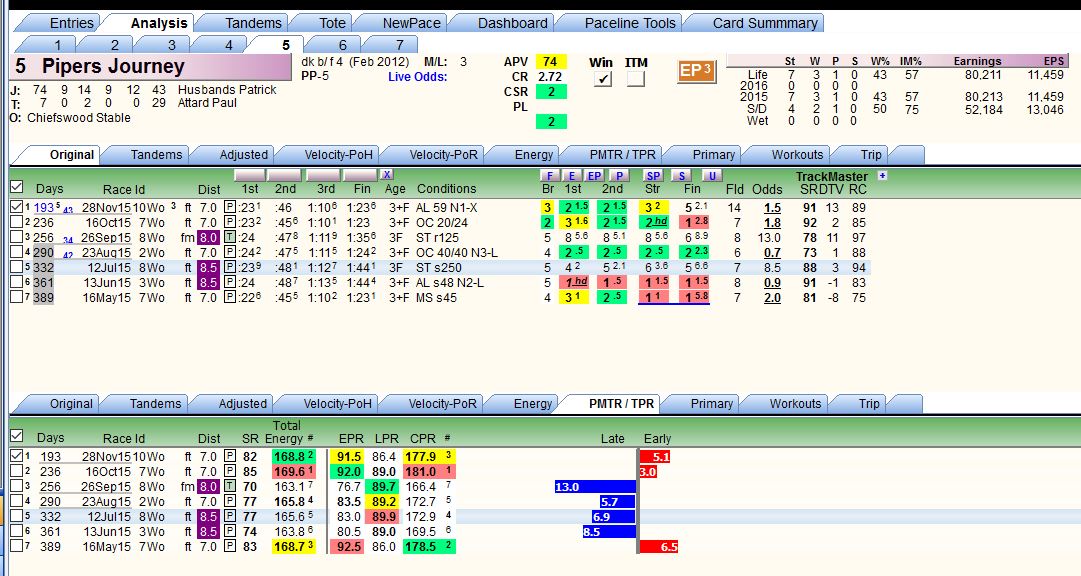
Task: Click the EP pace button
Action: (x=594, y=175)
